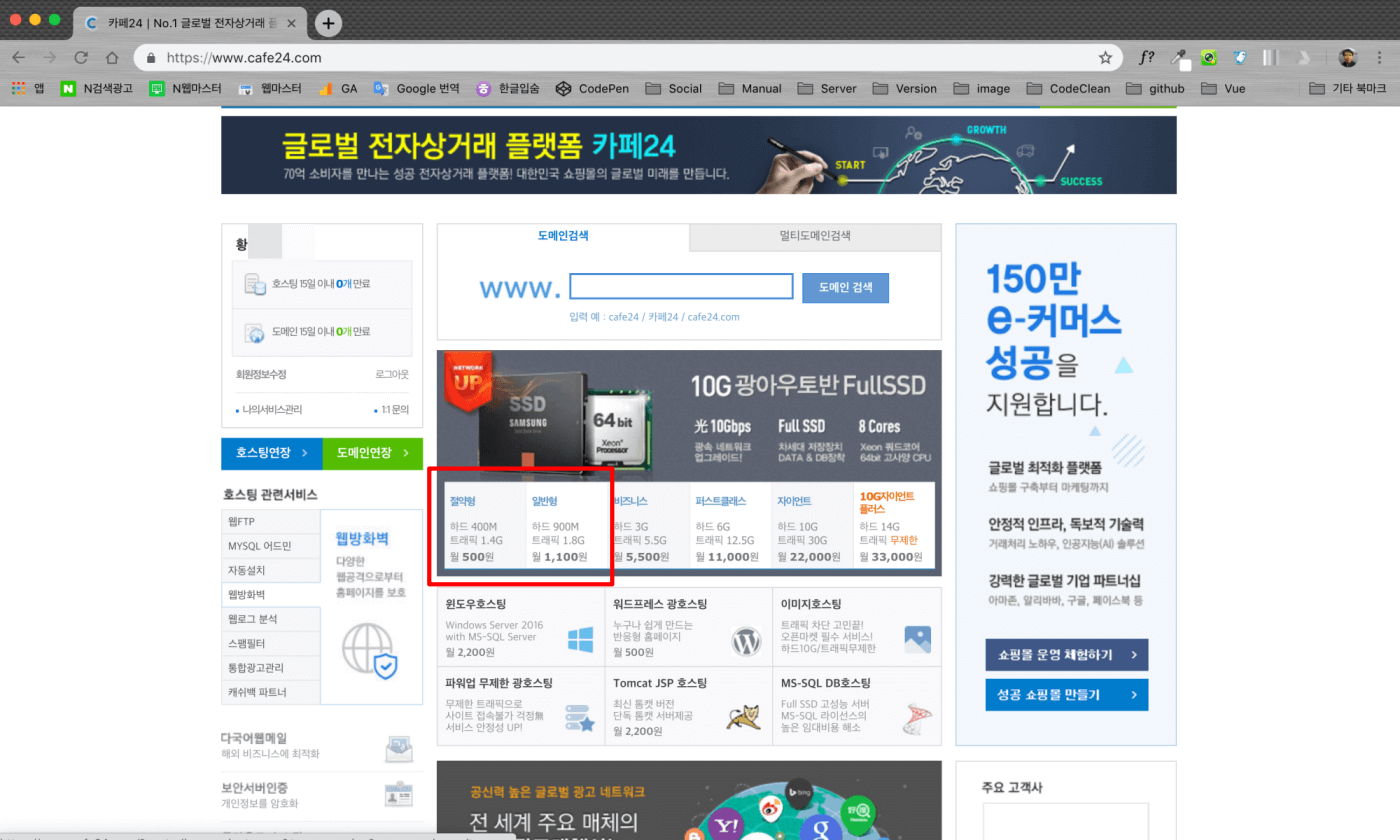
Task: Click the 성공 쇼핑몰 만들기 button
Action: [1066, 694]
